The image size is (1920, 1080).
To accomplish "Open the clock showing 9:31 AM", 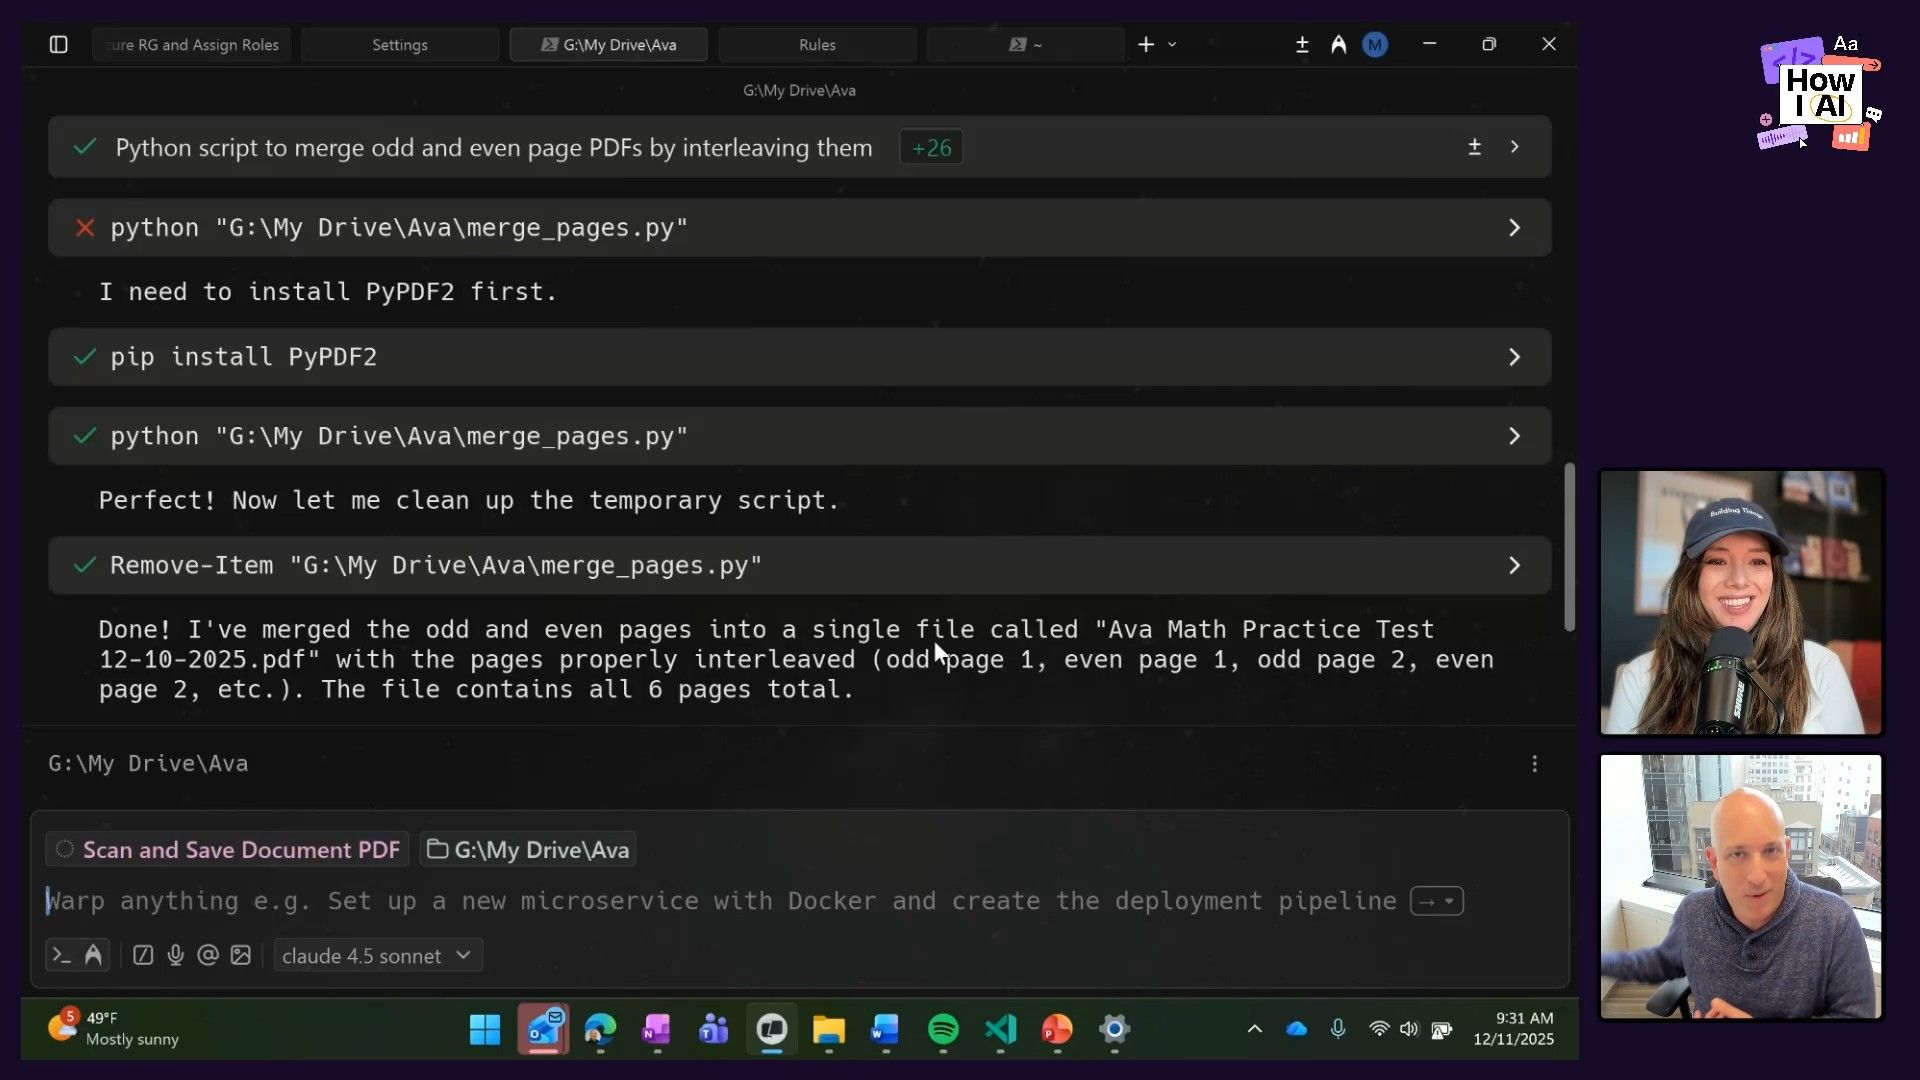I will pyautogui.click(x=1514, y=1029).
